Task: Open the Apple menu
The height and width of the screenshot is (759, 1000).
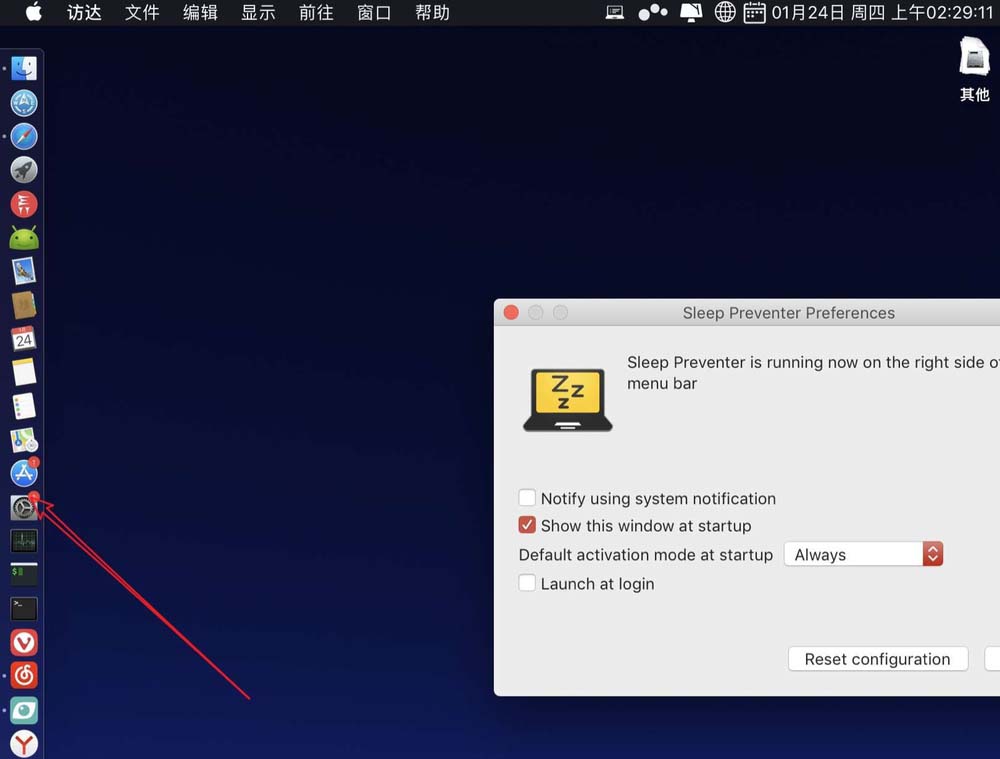Action: point(33,11)
